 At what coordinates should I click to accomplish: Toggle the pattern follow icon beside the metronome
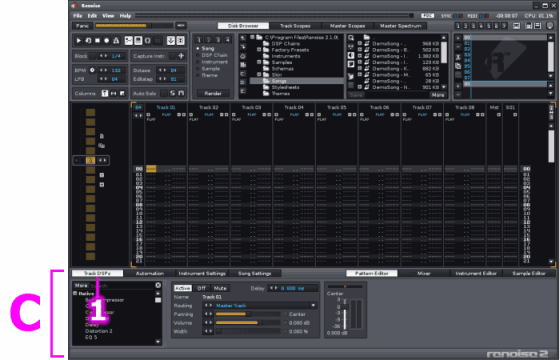tap(129, 41)
